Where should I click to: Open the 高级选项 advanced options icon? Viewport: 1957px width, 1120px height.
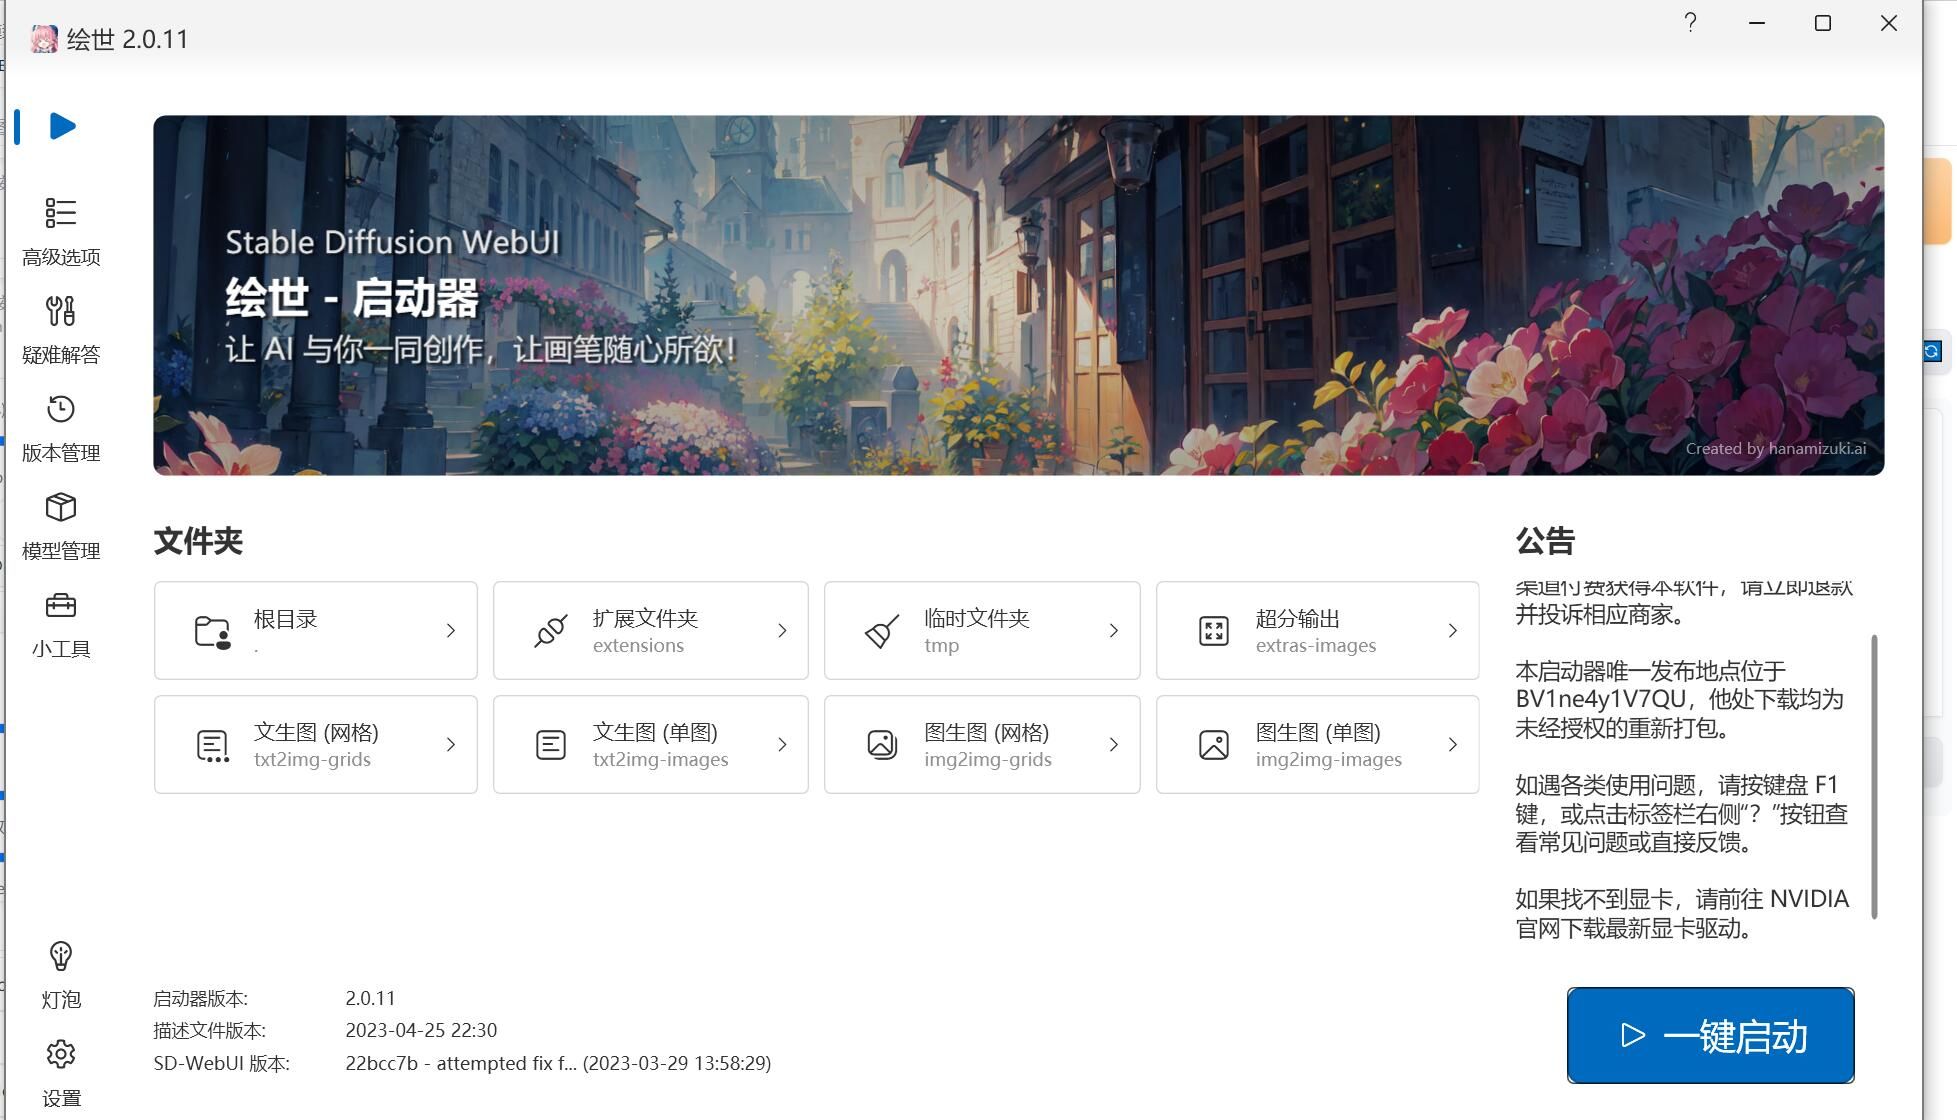coord(60,213)
